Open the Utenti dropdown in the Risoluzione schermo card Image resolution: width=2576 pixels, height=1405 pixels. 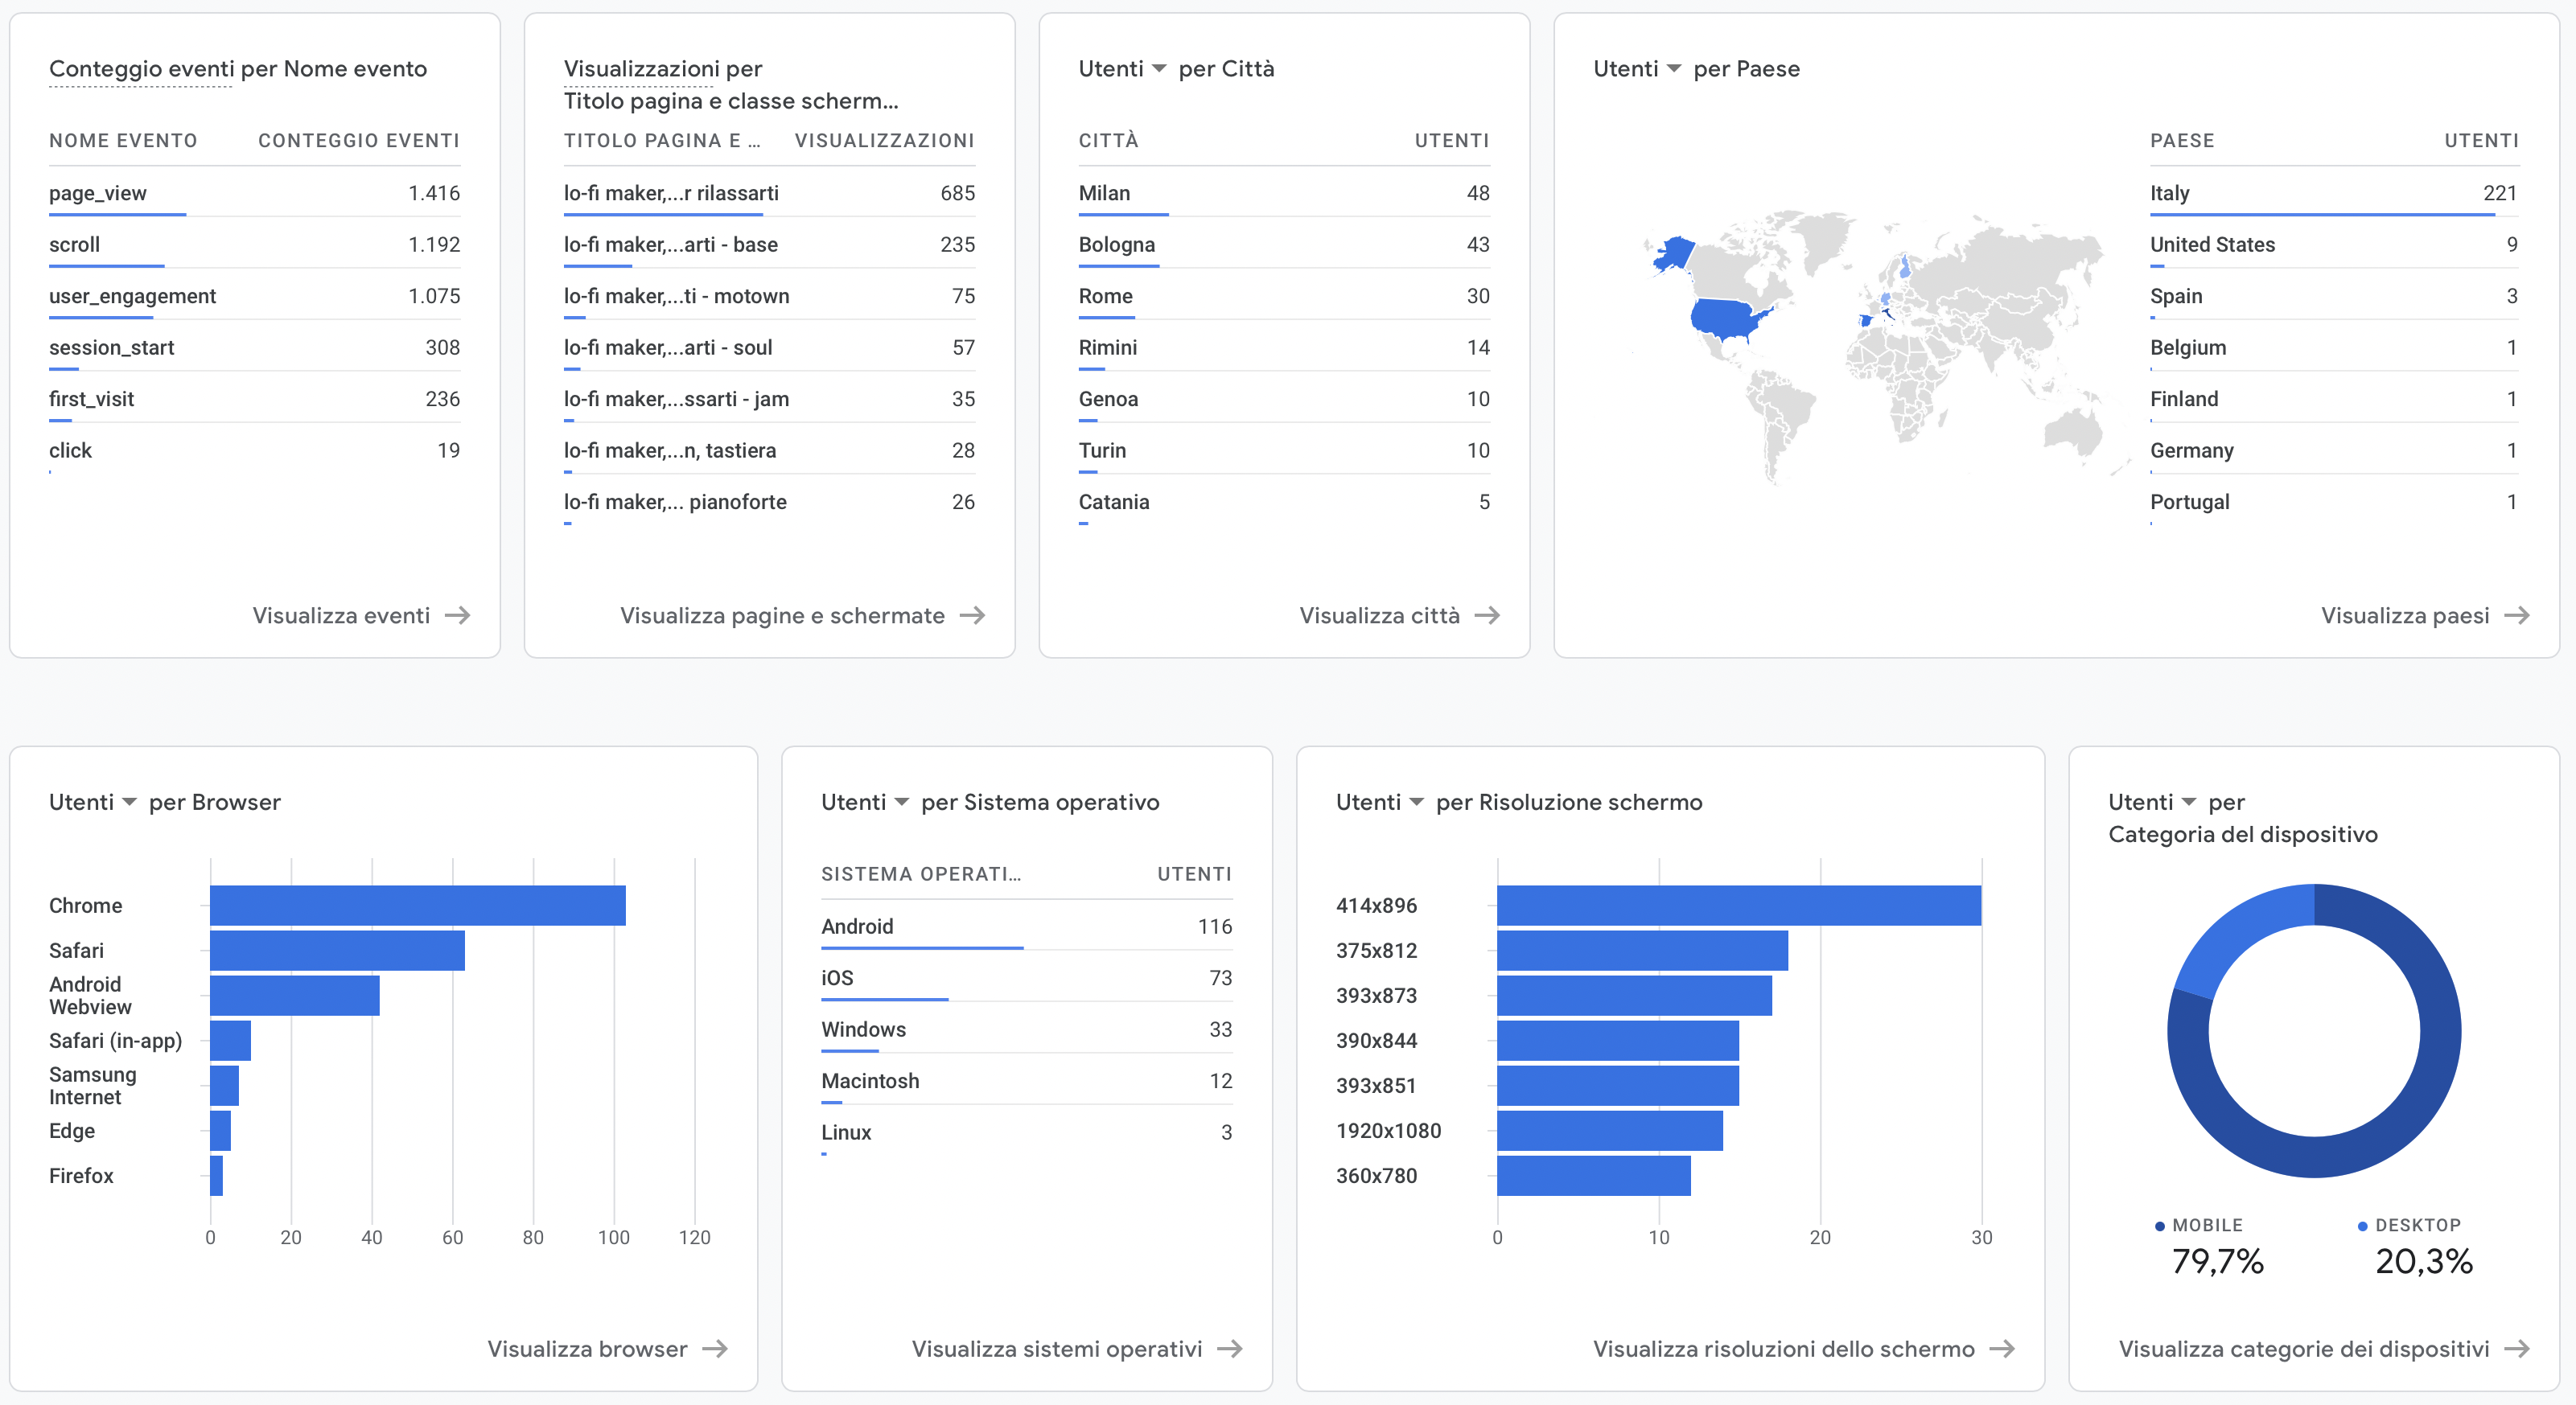[x=1380, y=802]
